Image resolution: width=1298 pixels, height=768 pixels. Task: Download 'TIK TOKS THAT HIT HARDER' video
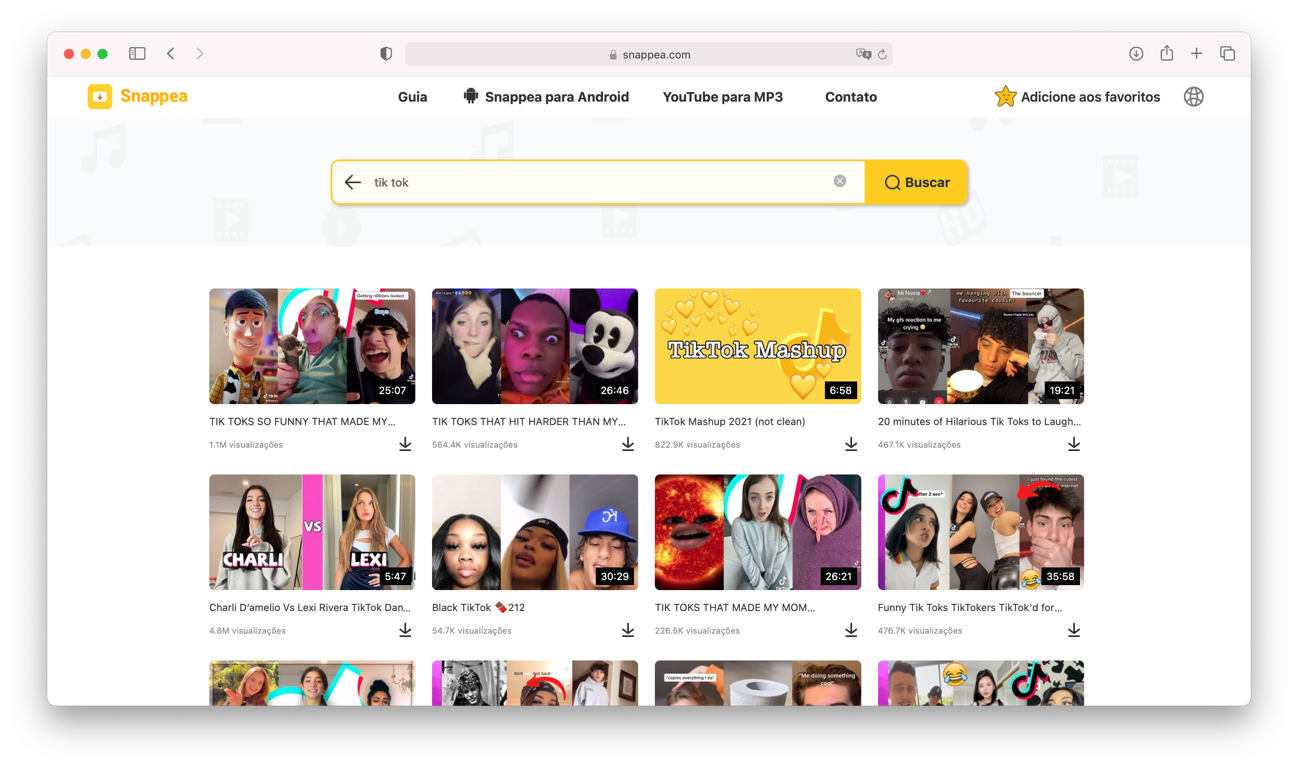(x=628, y=444)
